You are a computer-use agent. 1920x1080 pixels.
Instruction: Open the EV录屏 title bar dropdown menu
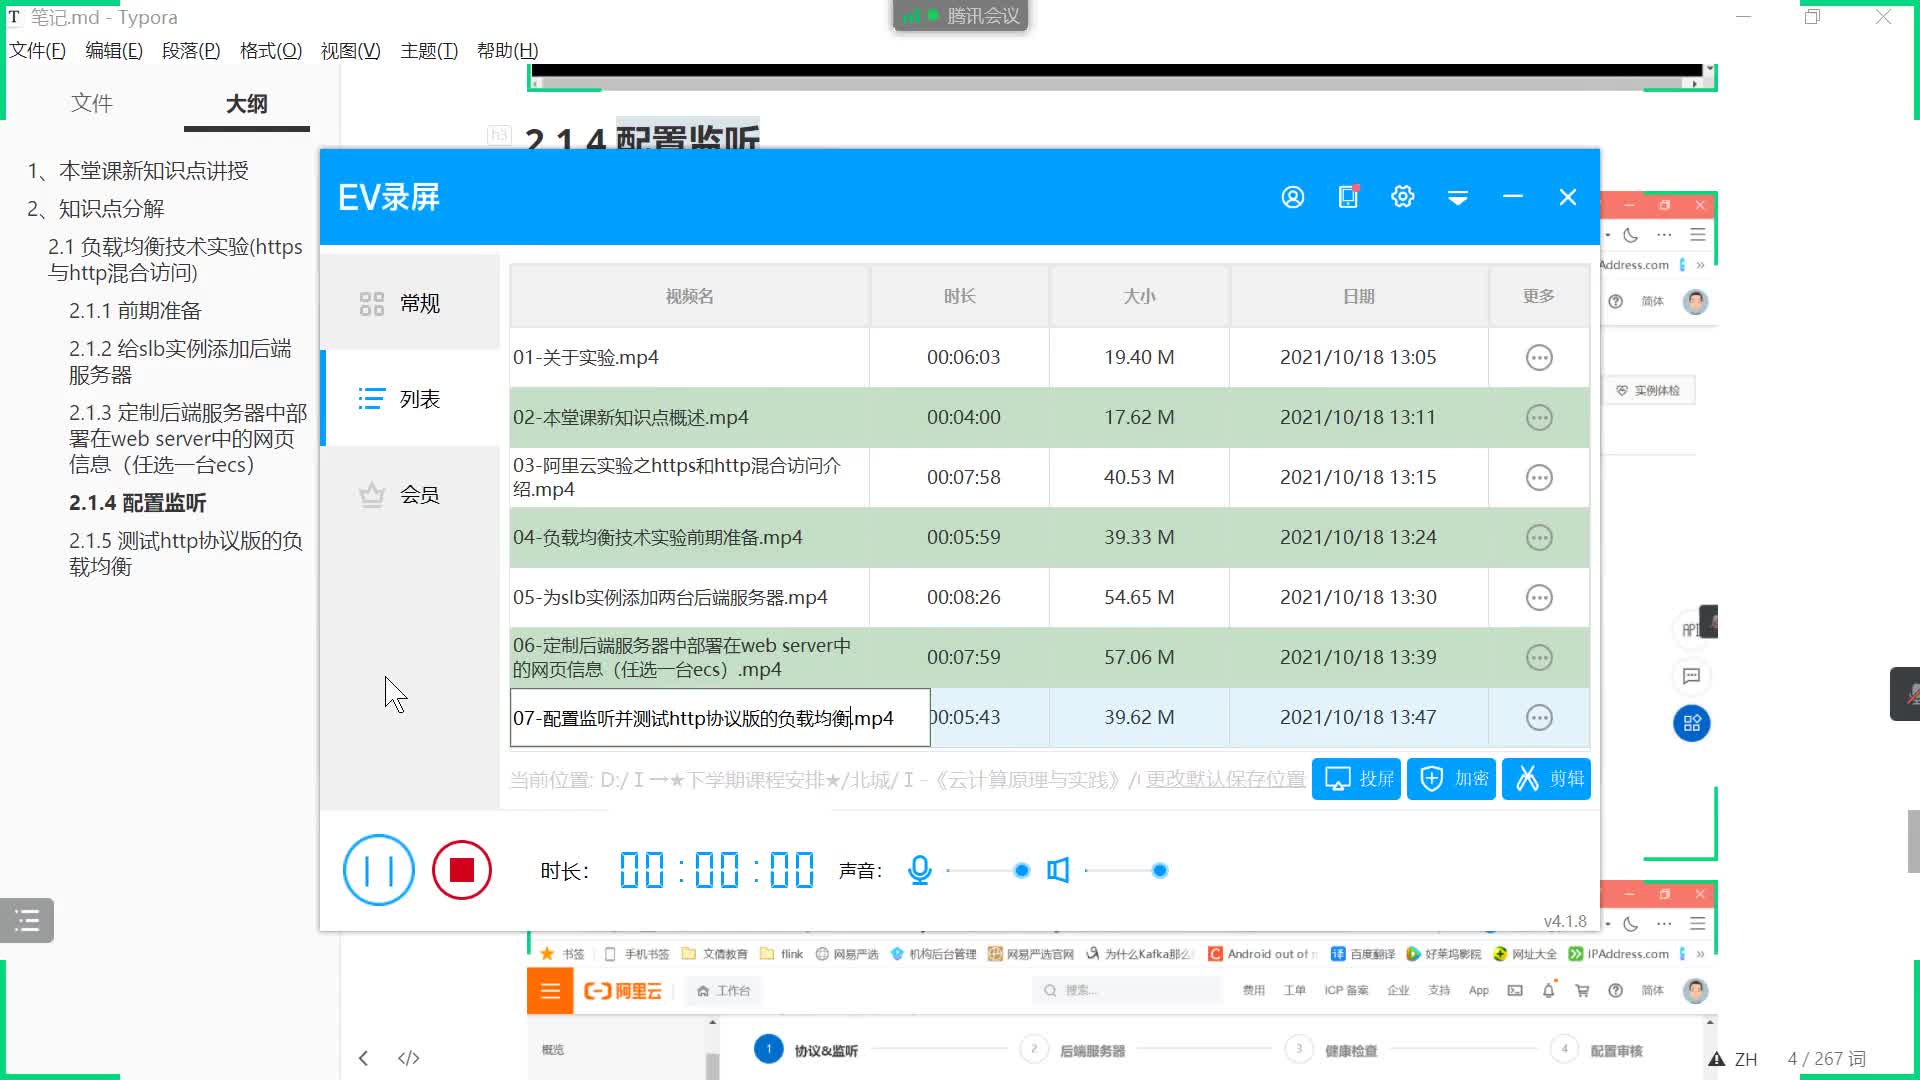point(1458,198)
